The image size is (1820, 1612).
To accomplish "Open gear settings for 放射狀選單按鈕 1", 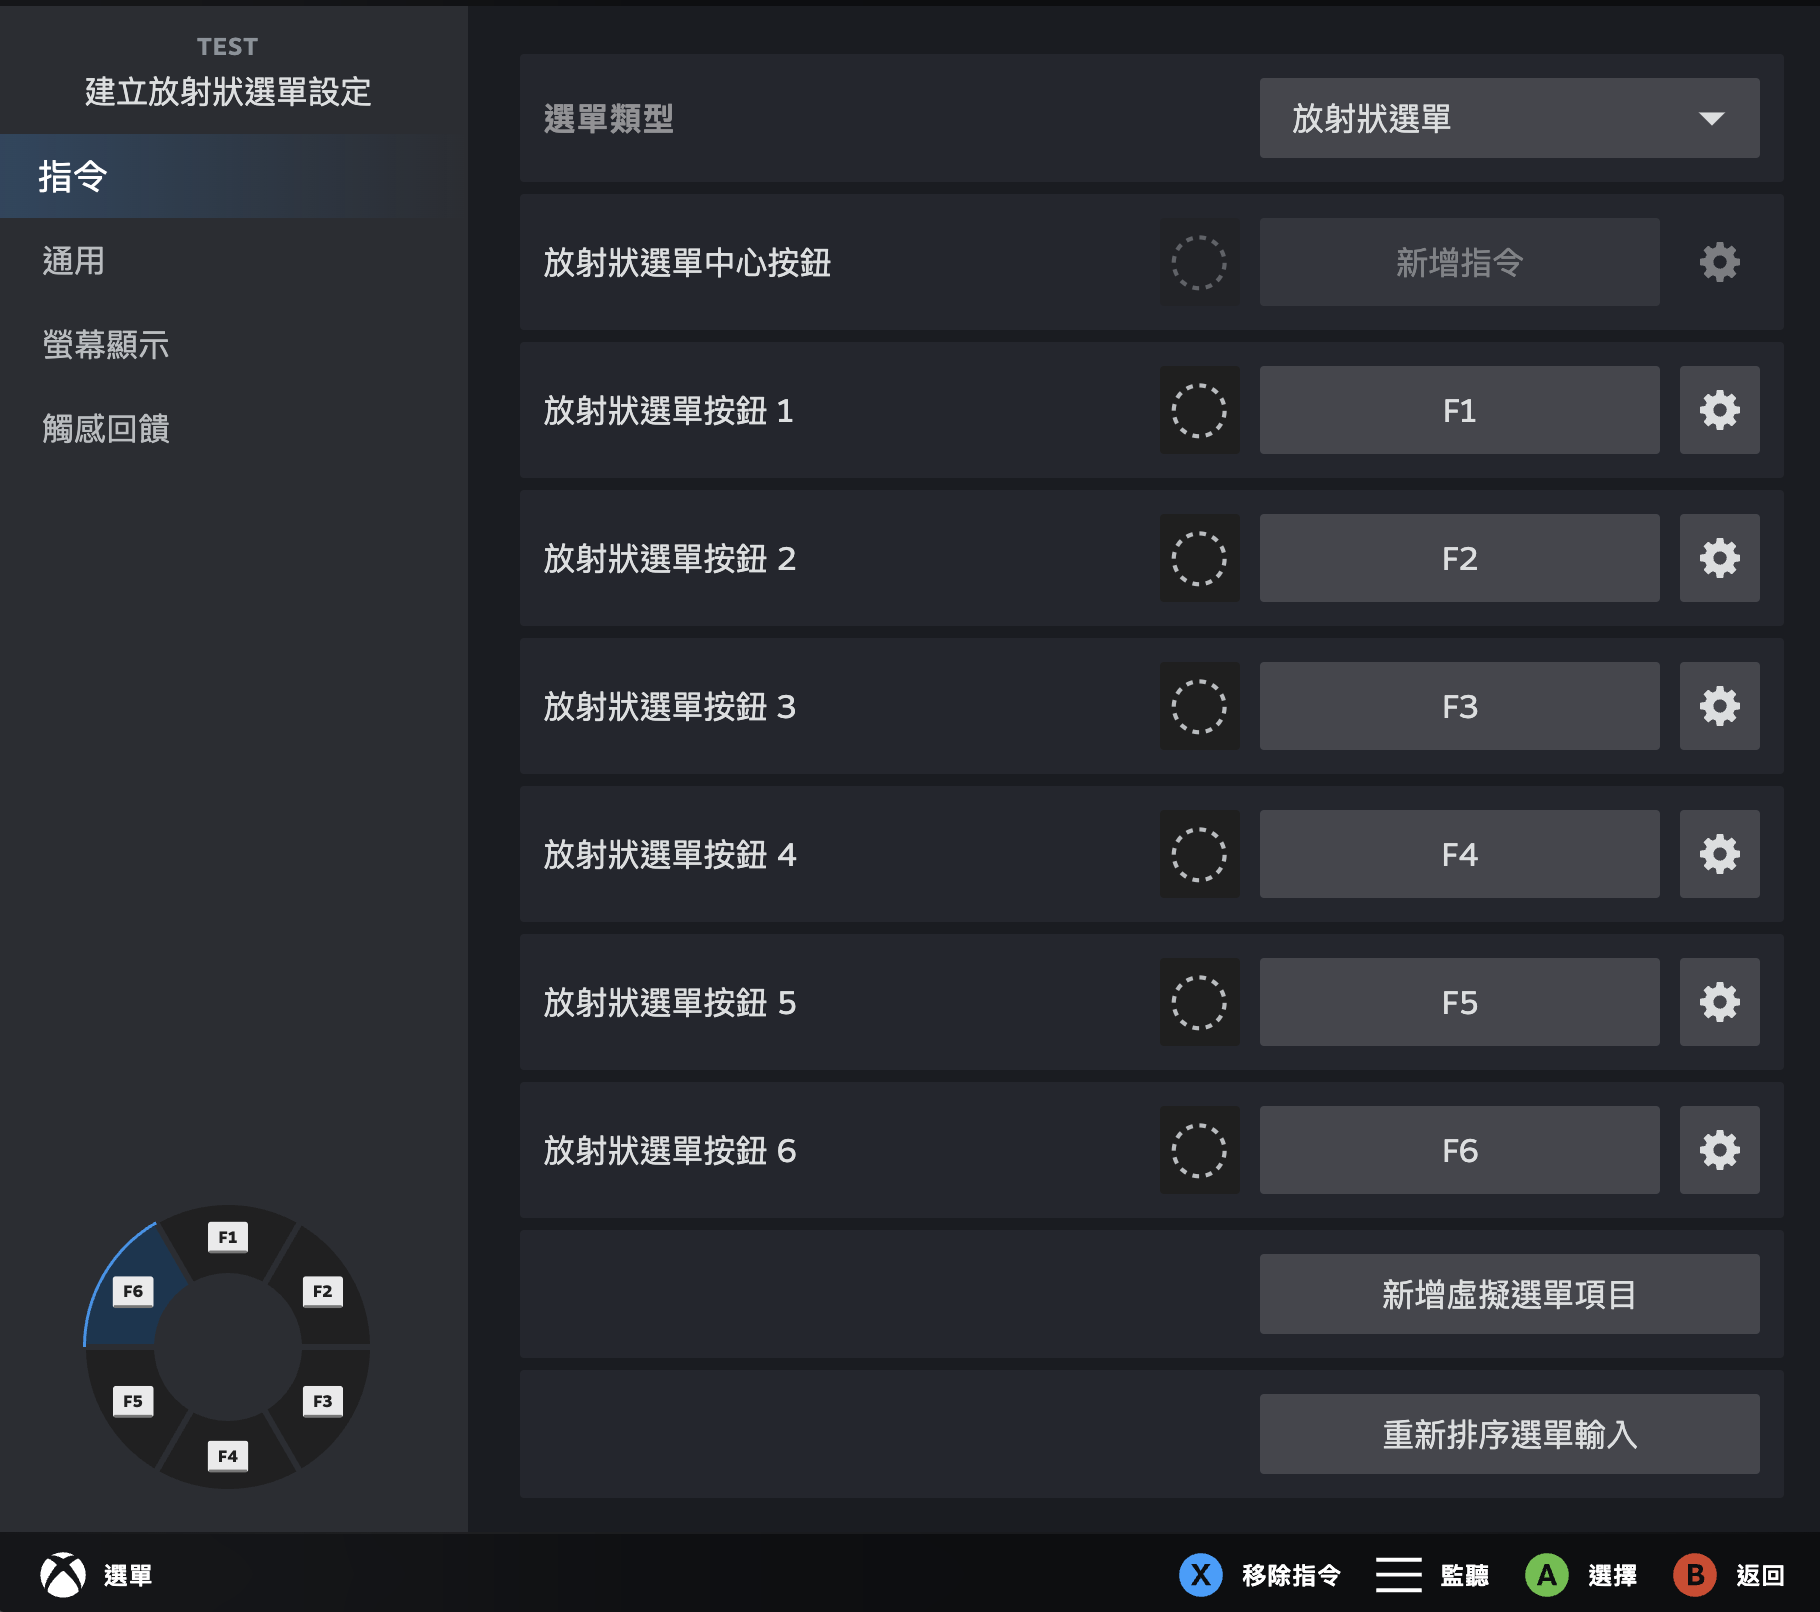I will click(1719, 410).
